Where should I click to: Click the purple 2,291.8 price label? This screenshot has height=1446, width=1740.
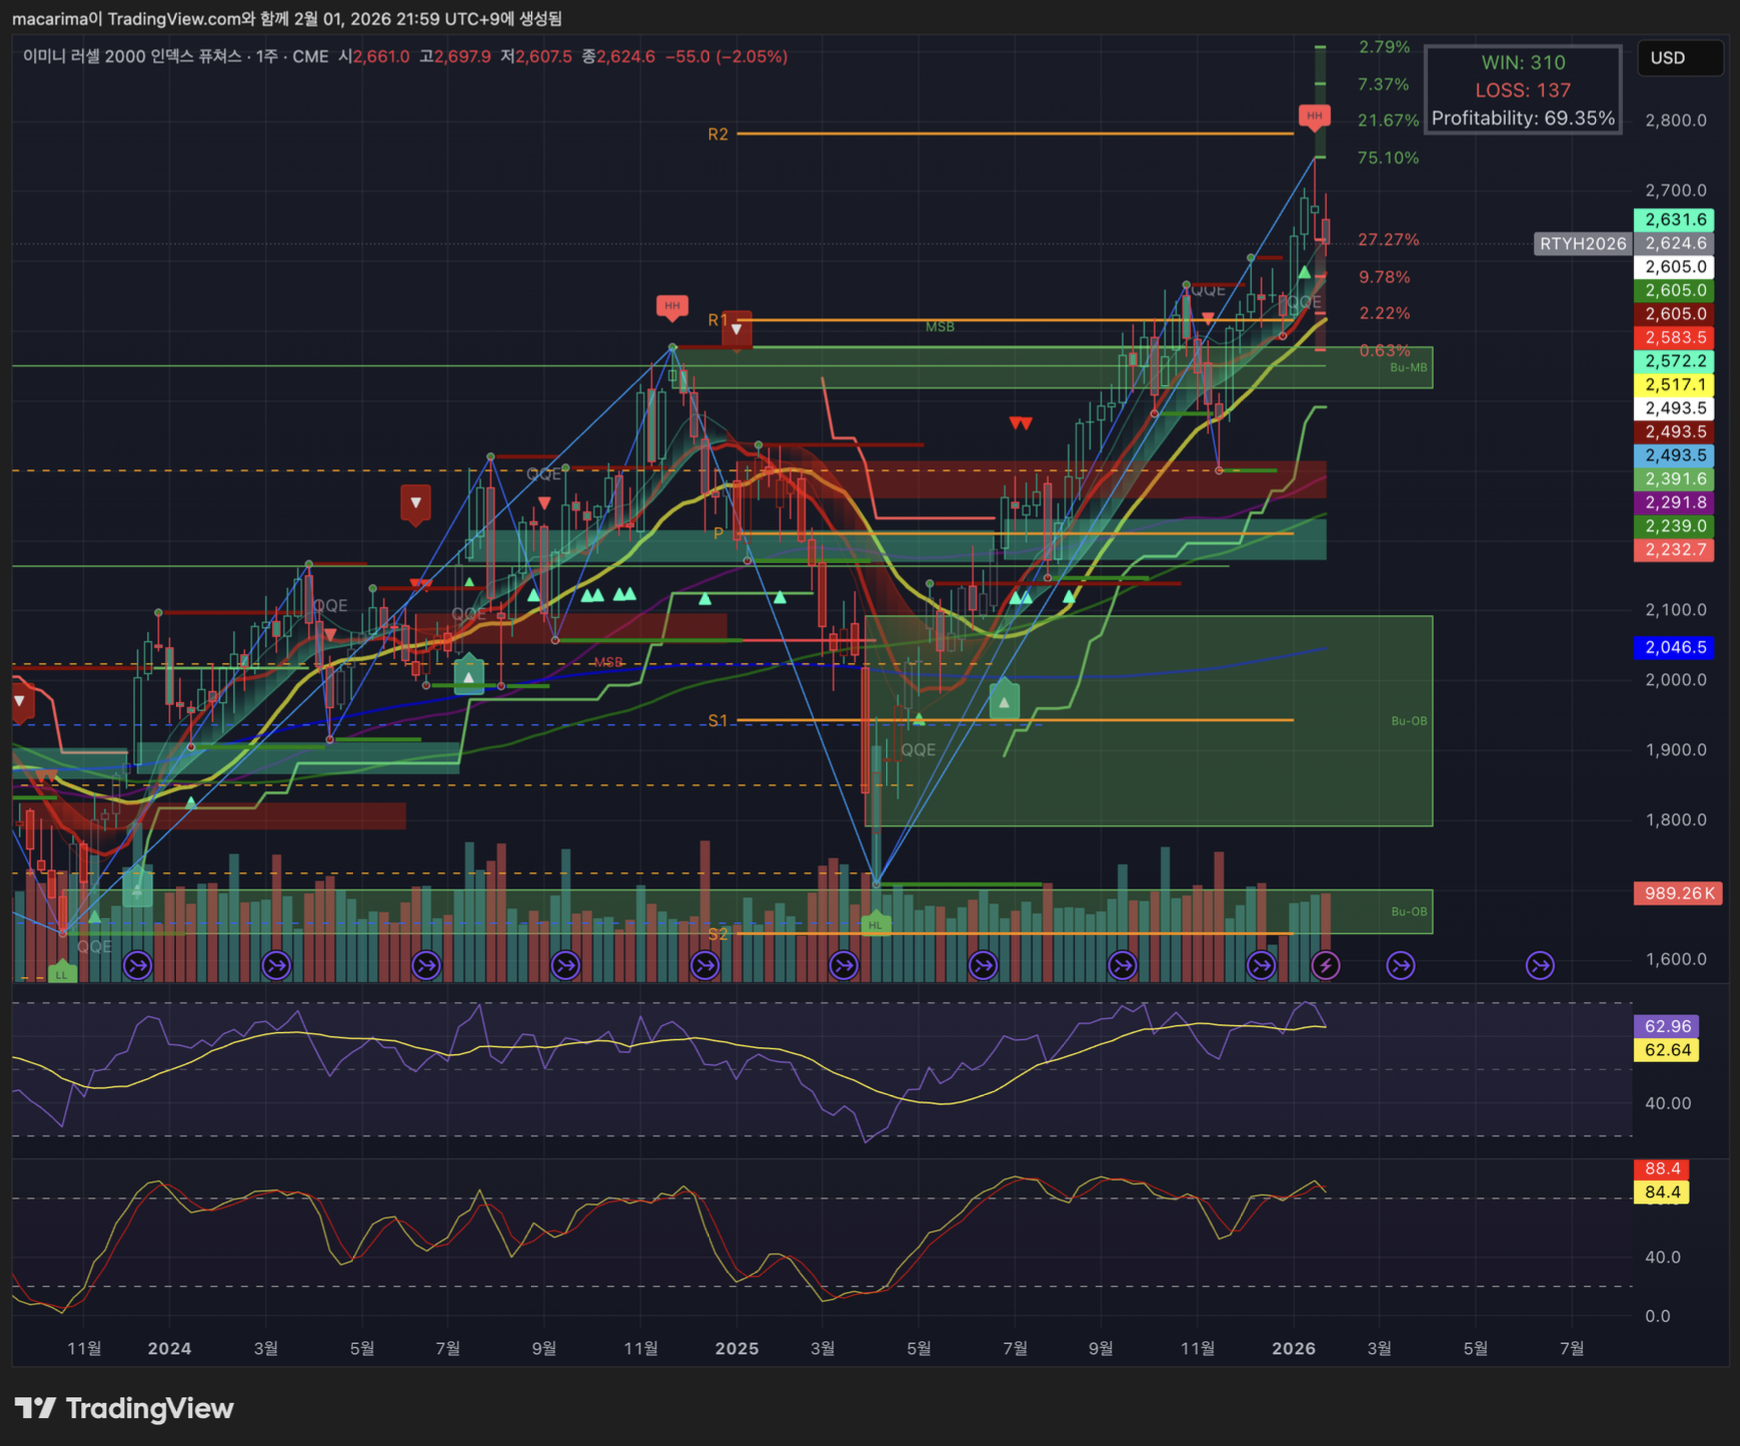coord(1675,503)
